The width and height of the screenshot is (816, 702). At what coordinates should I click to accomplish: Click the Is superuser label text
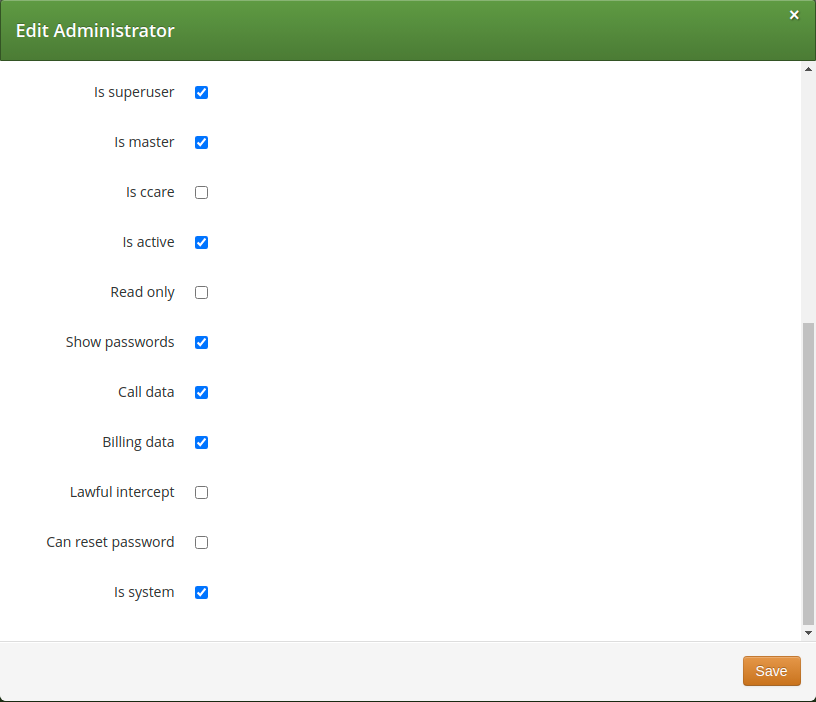click(134, 92)
